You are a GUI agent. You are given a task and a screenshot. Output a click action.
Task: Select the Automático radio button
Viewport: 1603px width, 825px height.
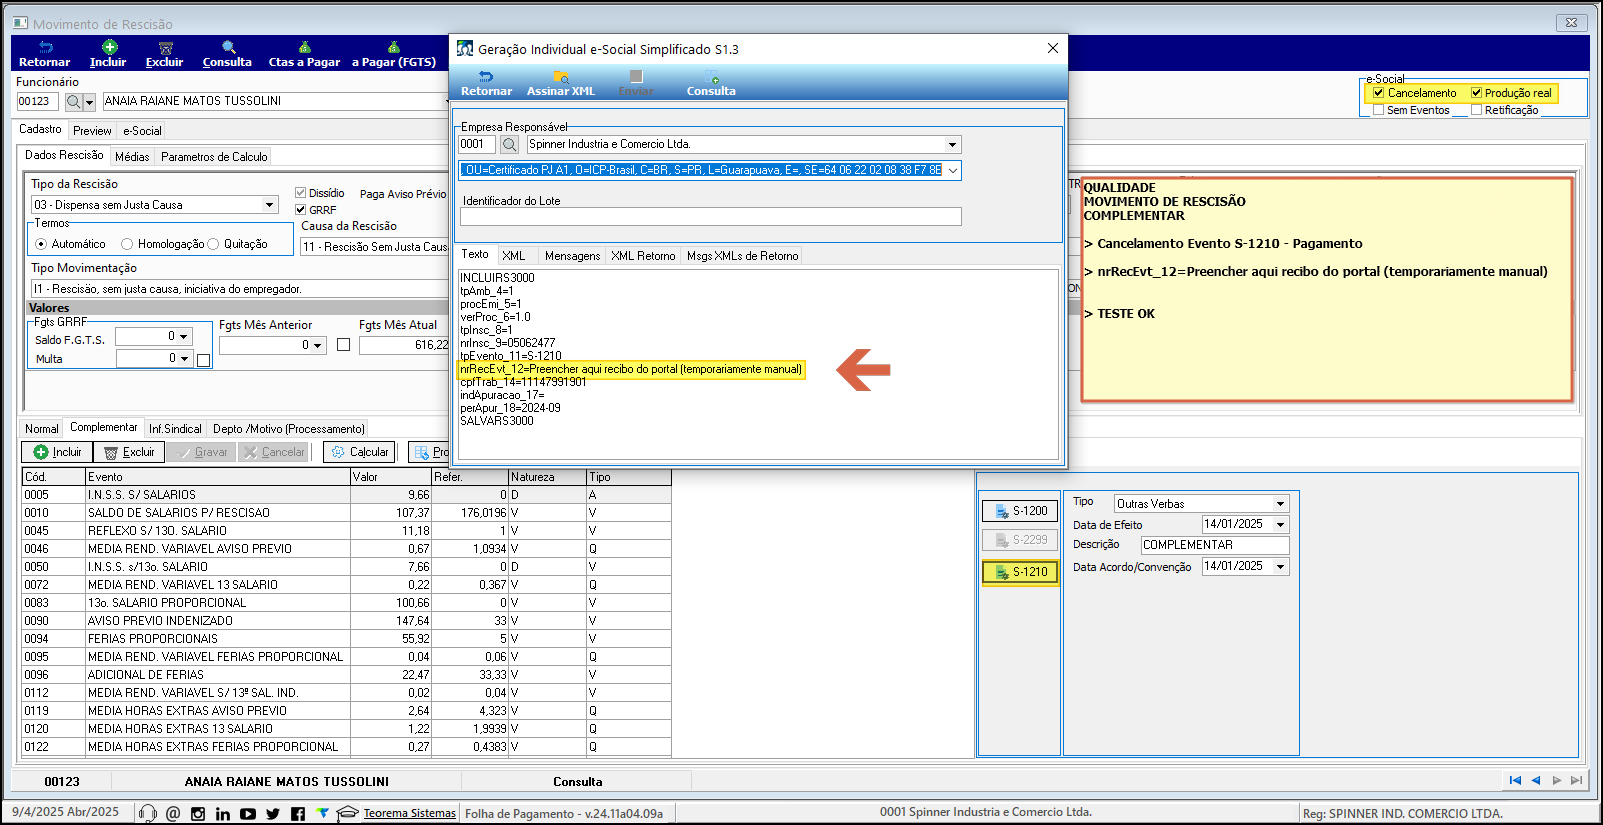tap(41, 244)
